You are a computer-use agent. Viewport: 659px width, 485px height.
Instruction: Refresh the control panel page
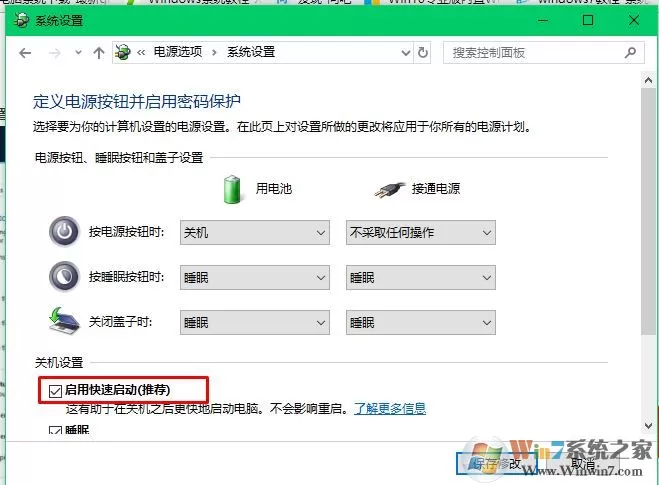click(423, 53)
